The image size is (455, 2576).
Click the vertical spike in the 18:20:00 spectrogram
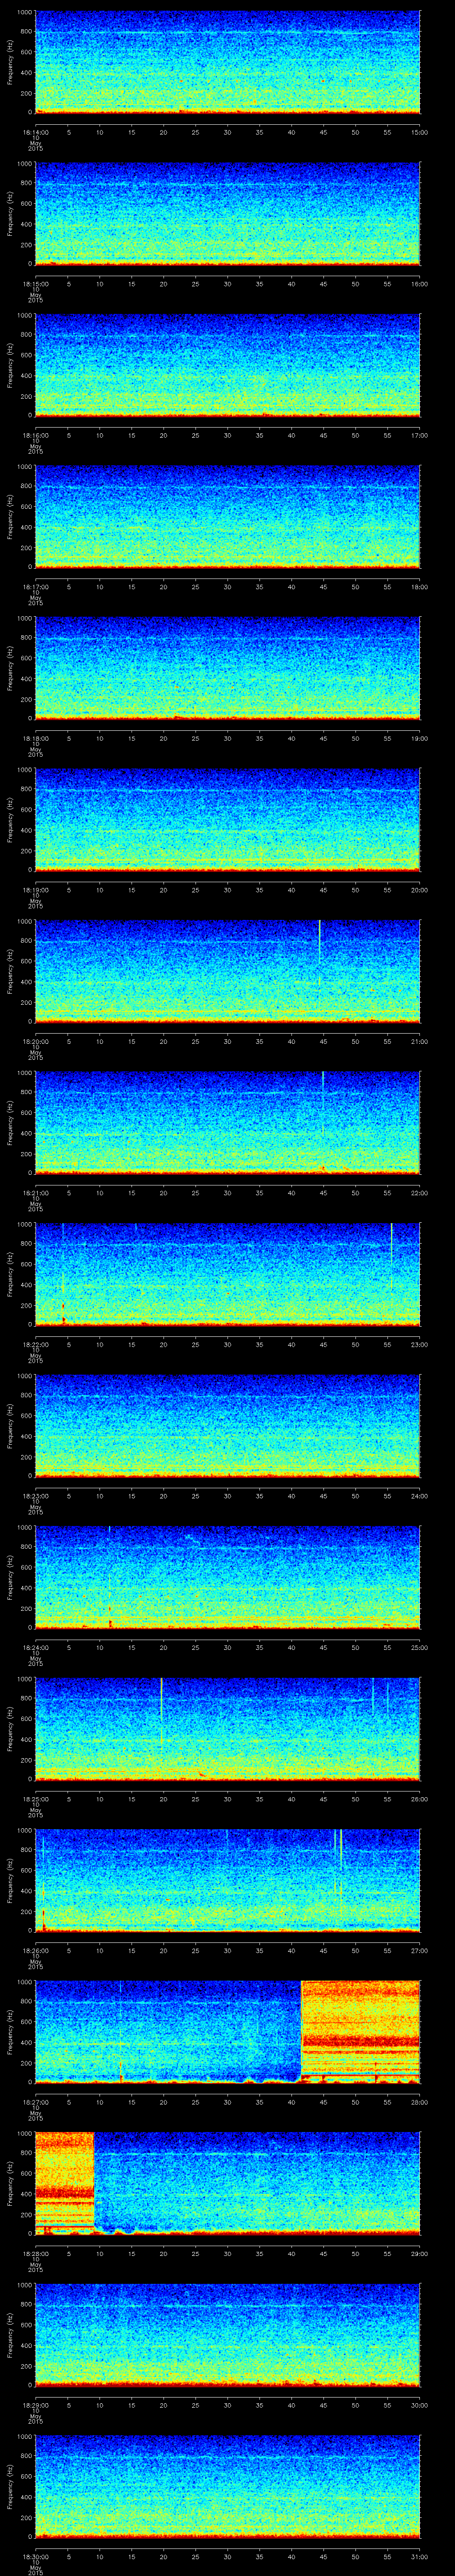tap(320, 942)
